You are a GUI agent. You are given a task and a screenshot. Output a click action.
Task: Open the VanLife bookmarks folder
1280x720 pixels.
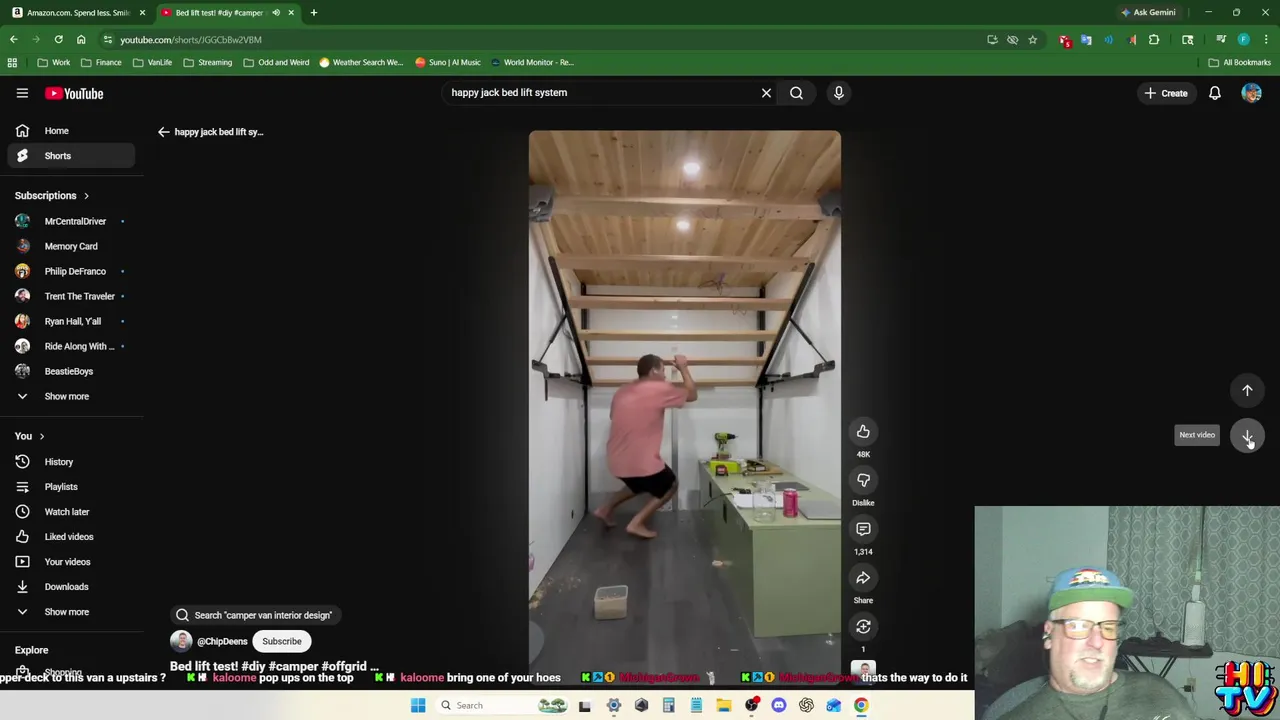point(152,62)
